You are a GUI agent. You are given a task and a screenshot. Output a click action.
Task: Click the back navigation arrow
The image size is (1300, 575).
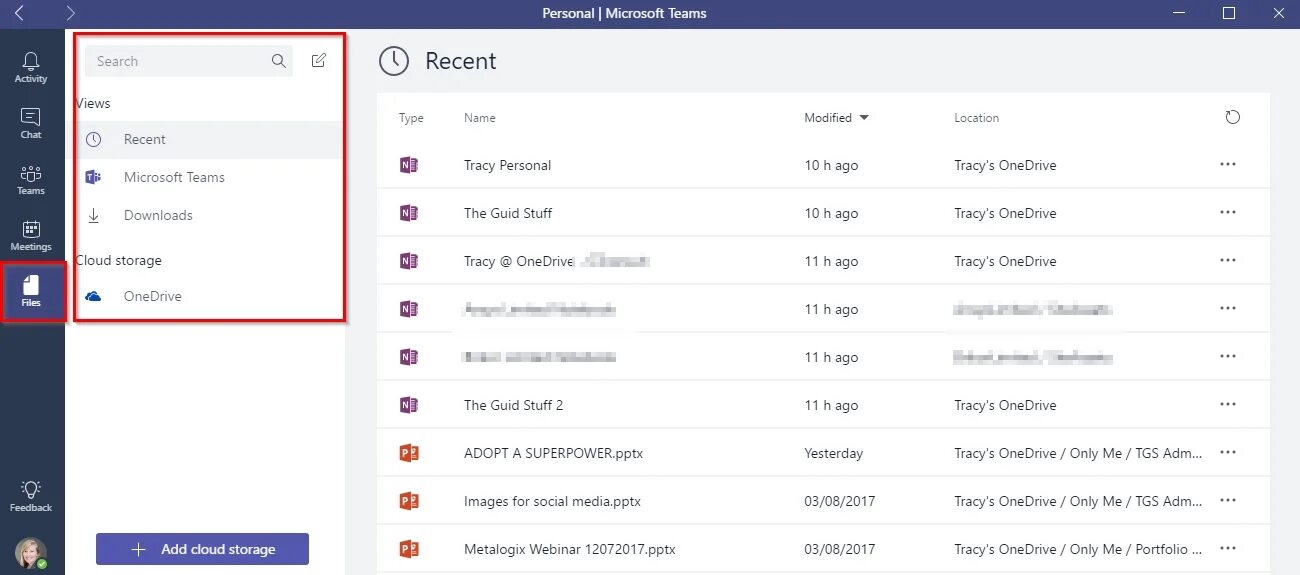[19, 13]
